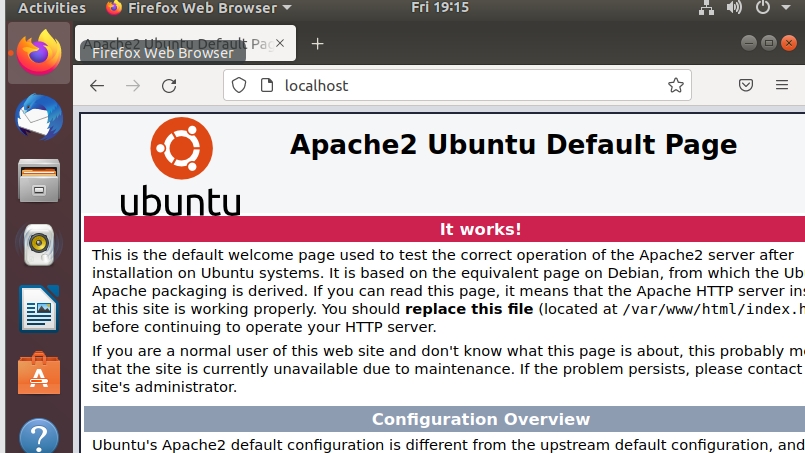Open the network status icon
Viewport: 805px width, 453px height.
(x=706, y=8)
